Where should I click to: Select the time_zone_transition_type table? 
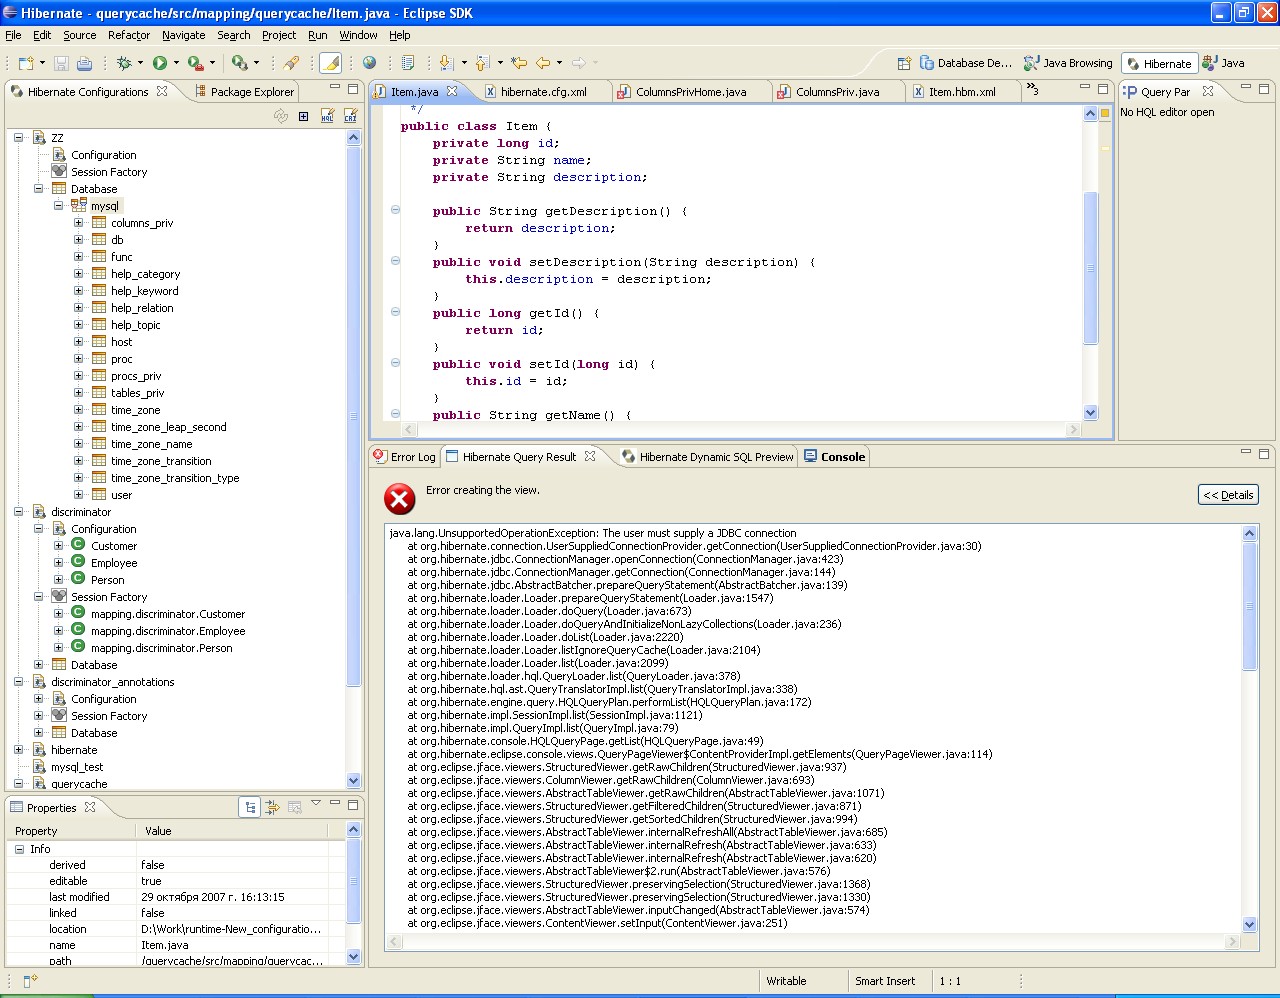(x=175, y=478)
